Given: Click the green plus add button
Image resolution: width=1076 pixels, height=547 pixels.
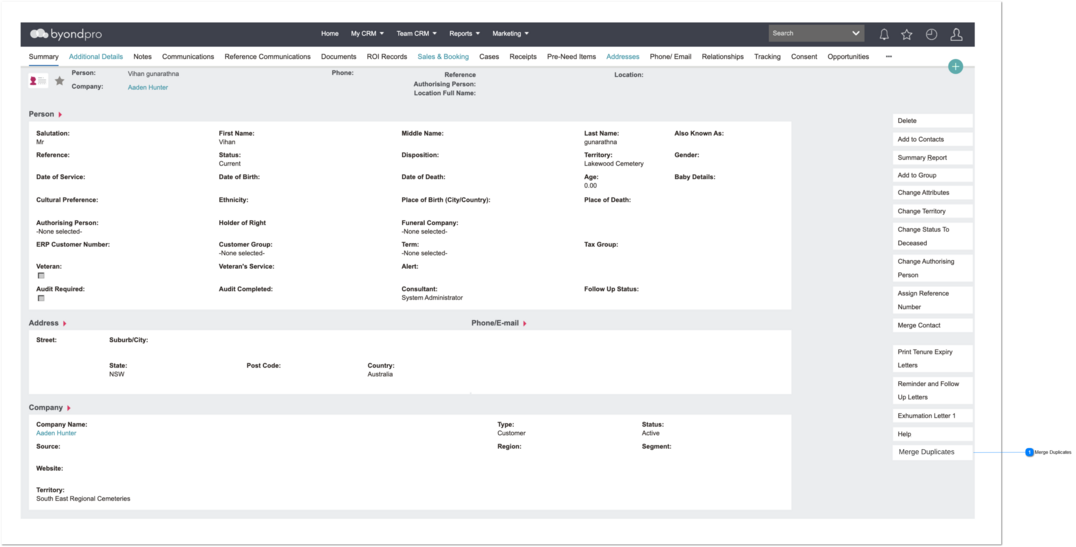Looking at the screenshot, I should coord(955,67).
